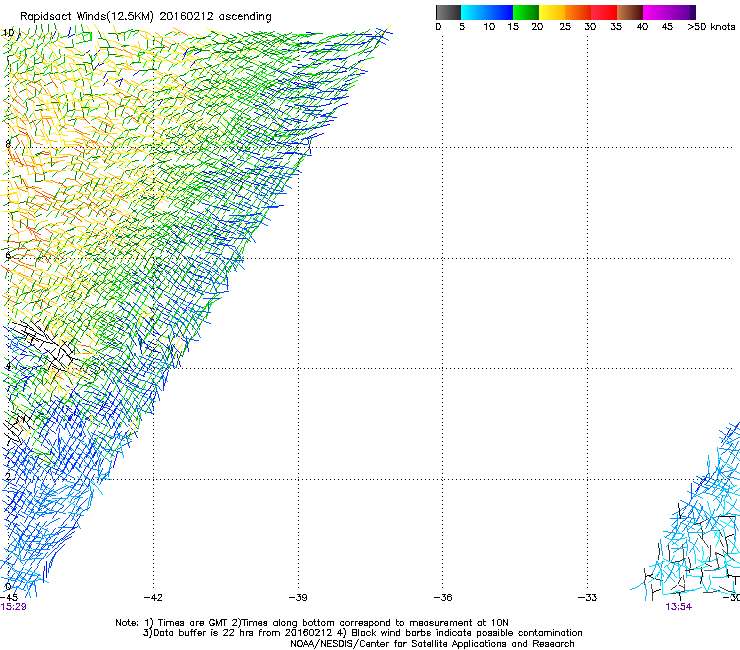Click the '>50 knots' legend label
The image size is (740, 650).
coord(711,27)
